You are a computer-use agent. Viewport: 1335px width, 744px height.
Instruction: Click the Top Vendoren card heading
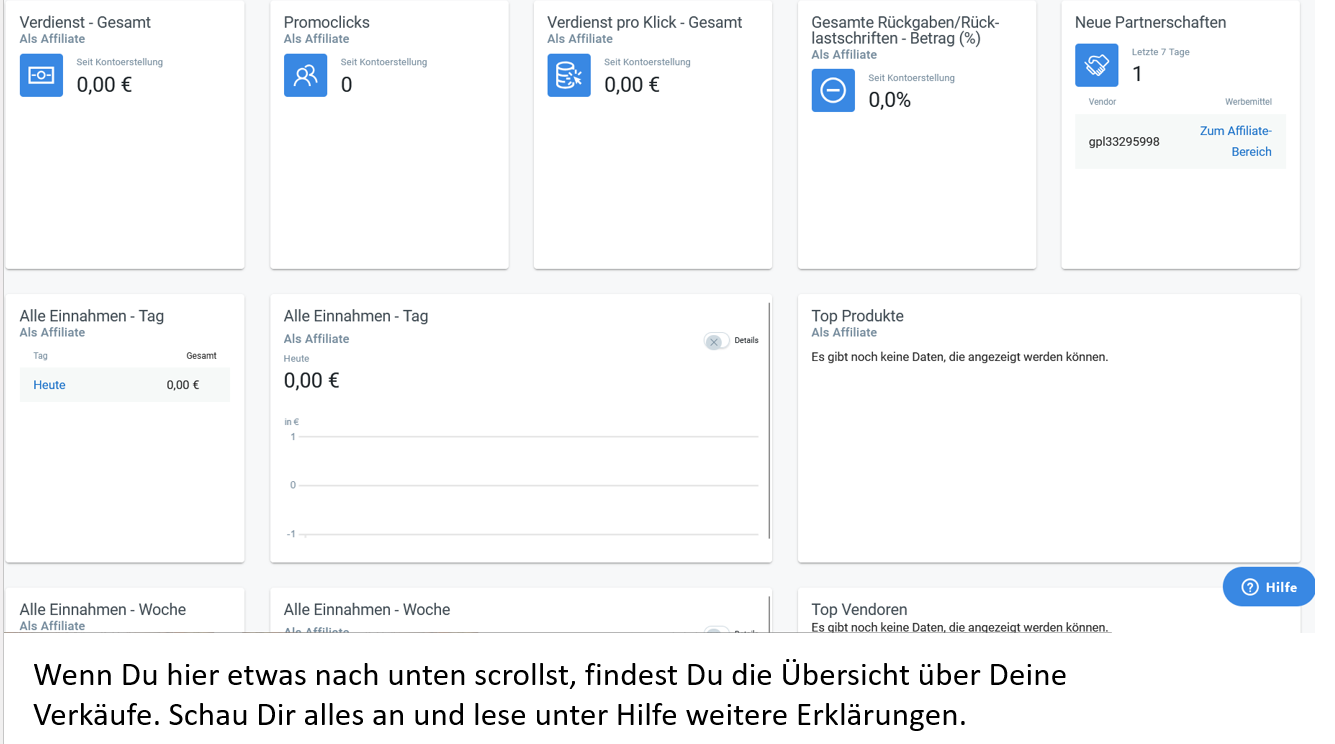859,609
